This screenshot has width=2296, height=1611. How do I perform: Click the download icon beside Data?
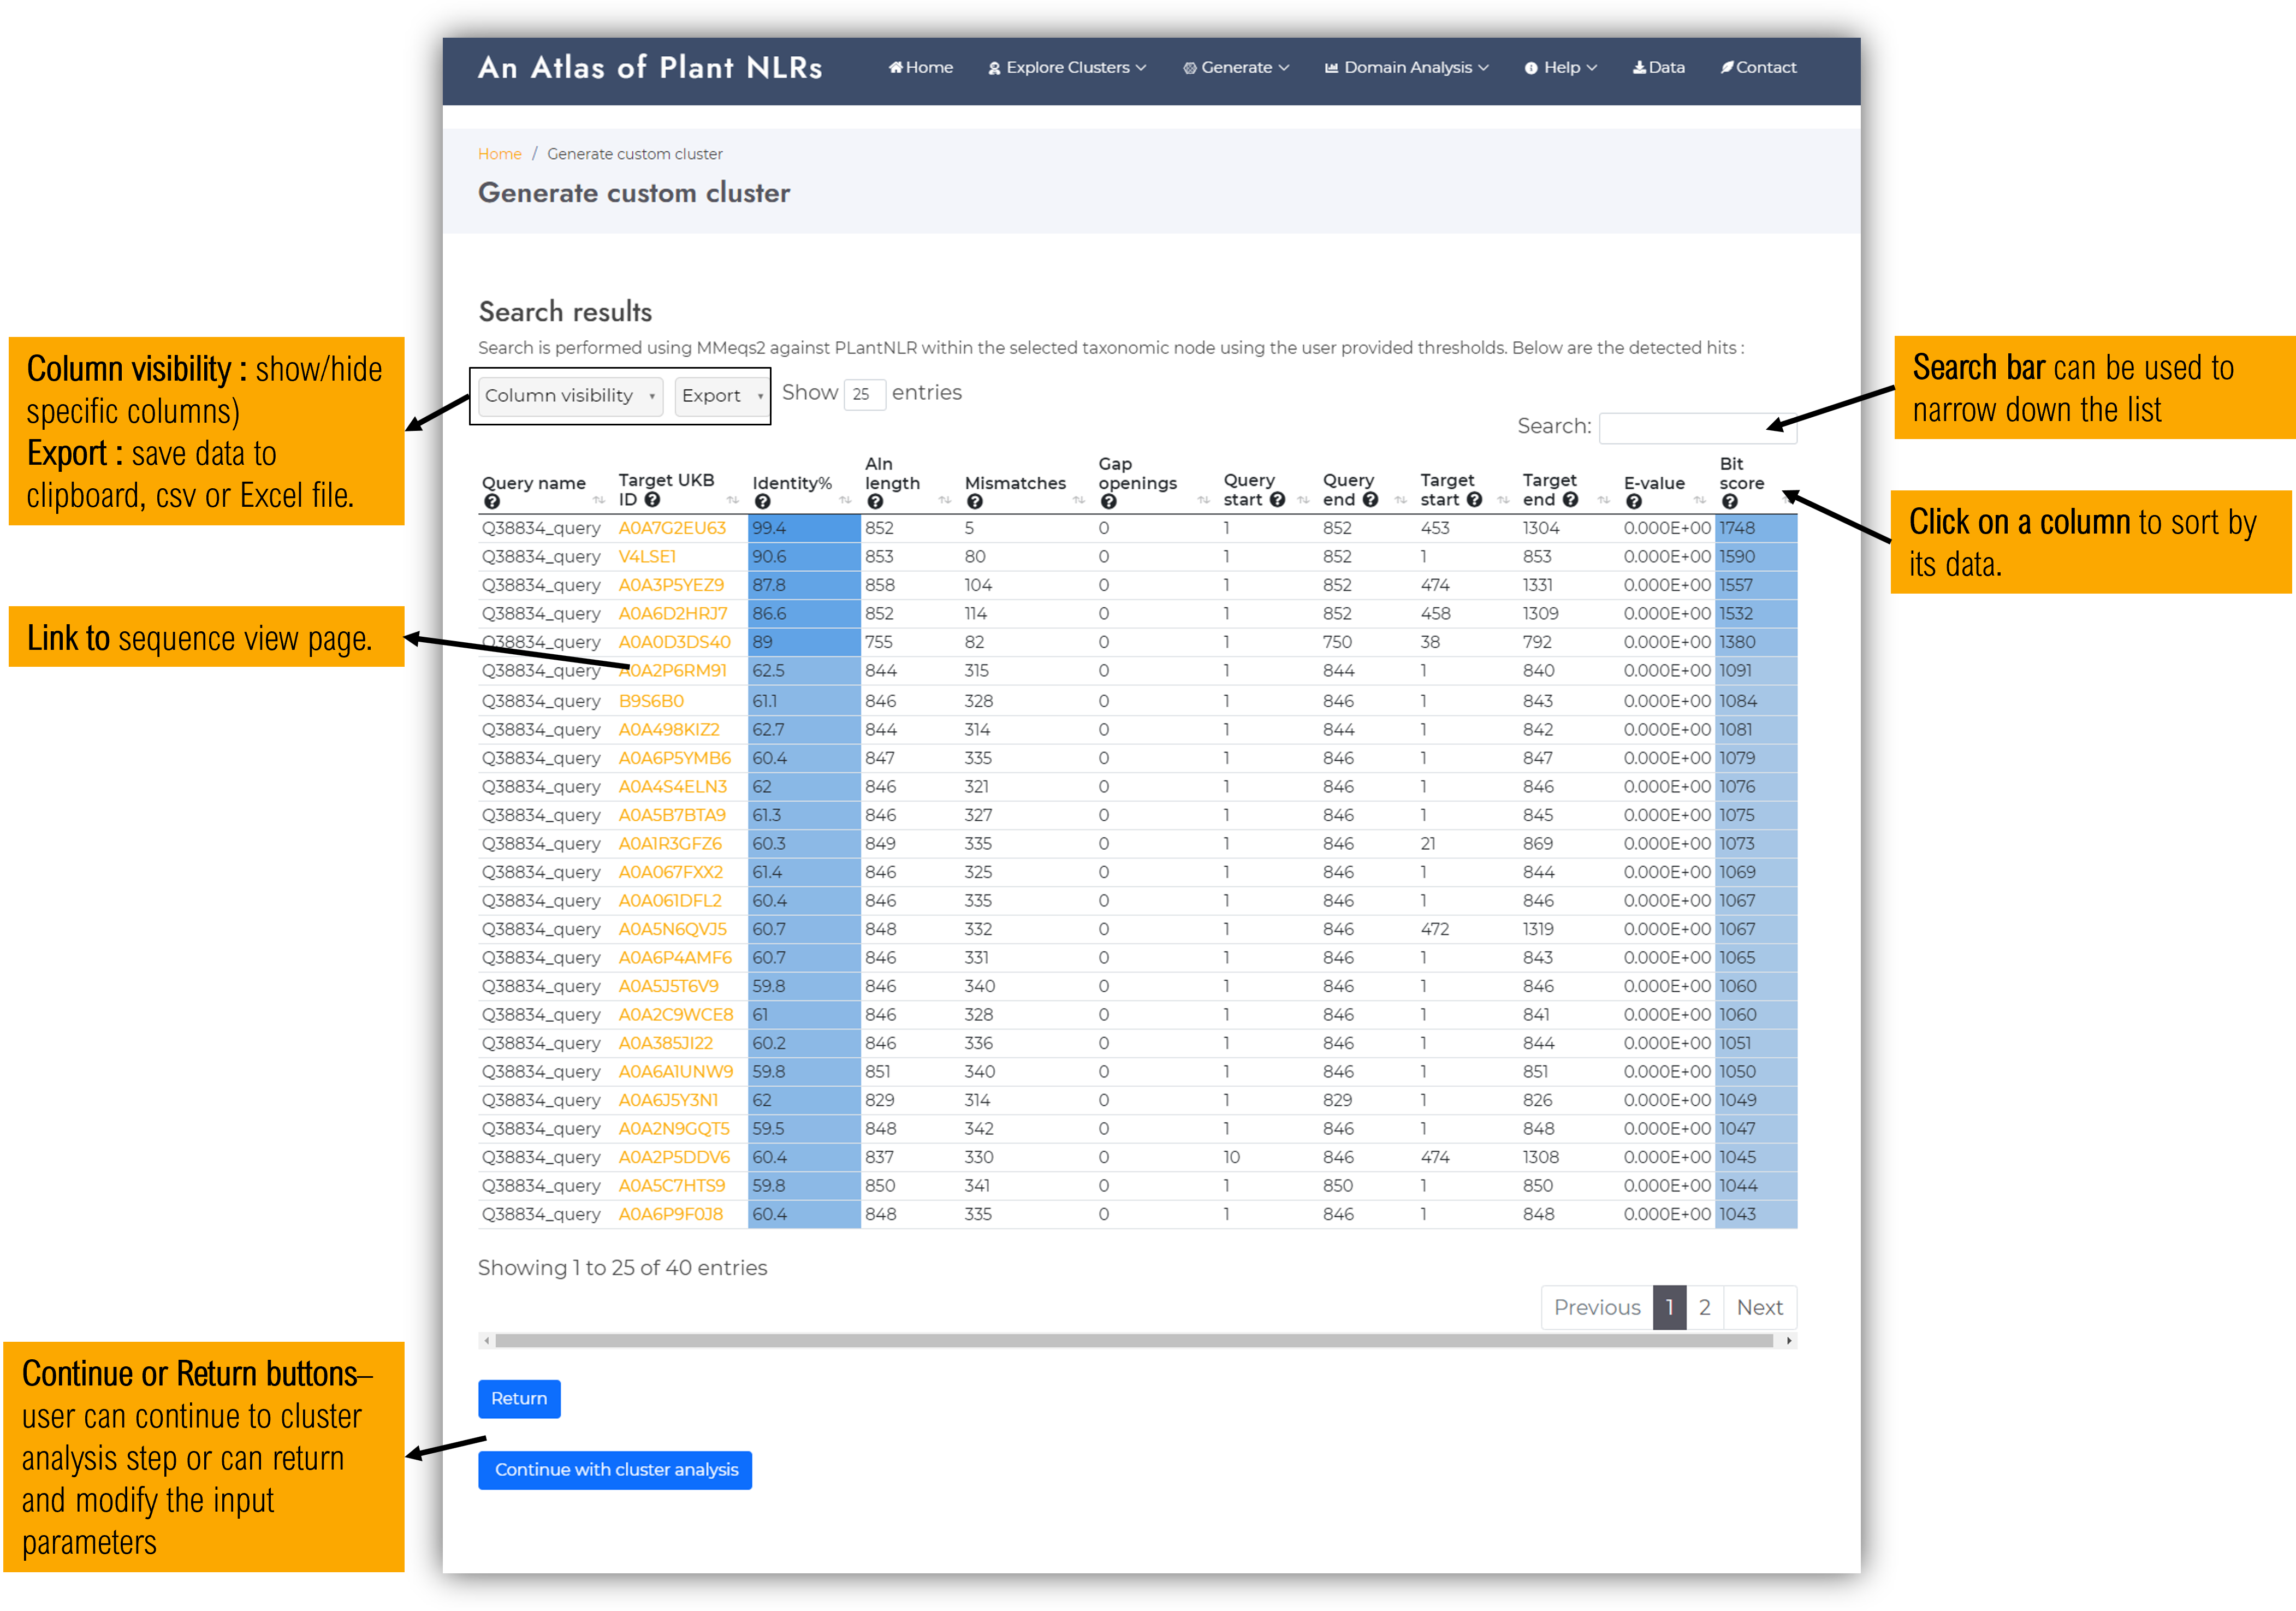1640,67
